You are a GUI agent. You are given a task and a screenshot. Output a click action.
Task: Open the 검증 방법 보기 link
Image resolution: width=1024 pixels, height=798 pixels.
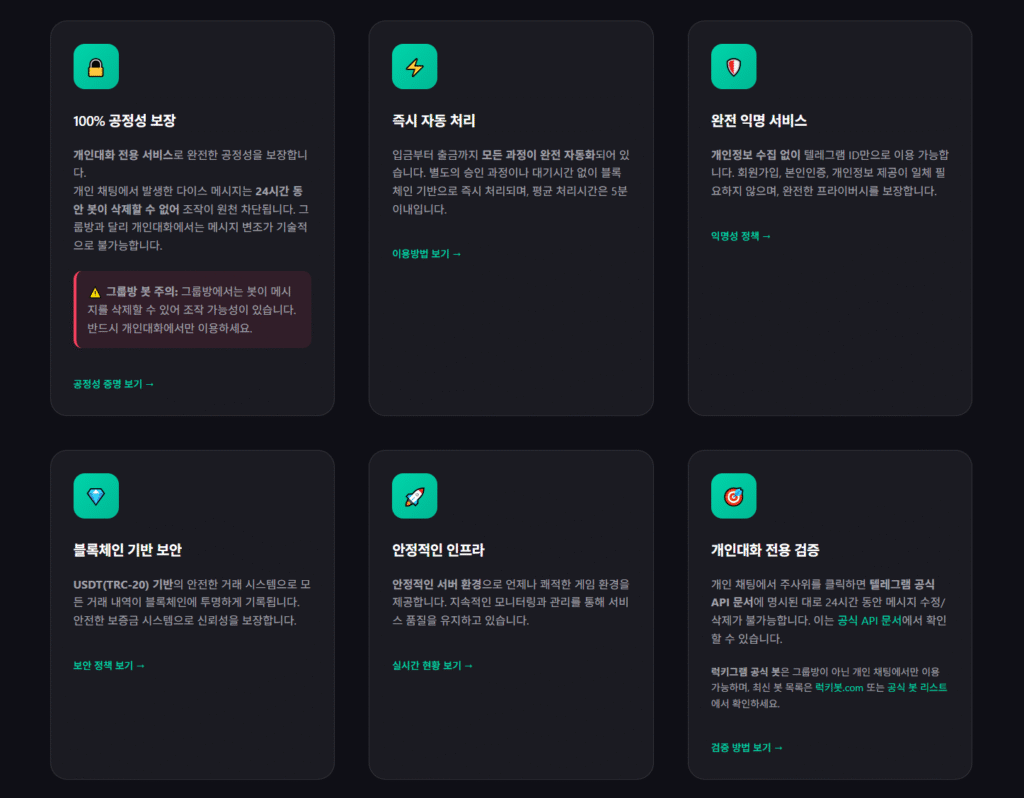tap(746, 747)
